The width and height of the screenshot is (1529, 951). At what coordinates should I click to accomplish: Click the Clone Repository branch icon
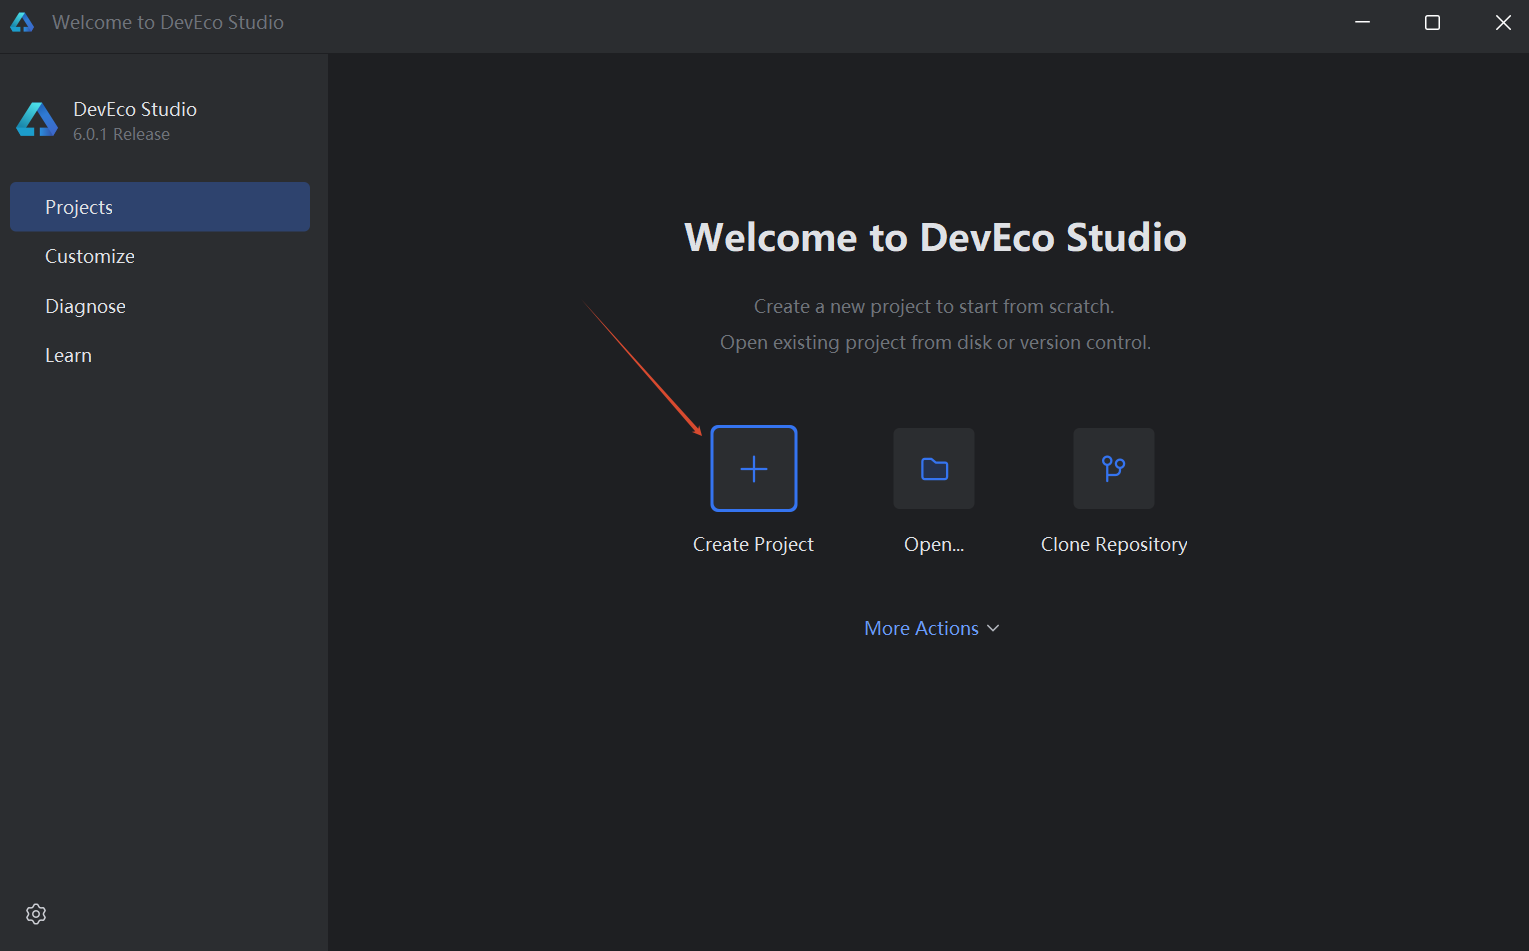coord(1114,469)
